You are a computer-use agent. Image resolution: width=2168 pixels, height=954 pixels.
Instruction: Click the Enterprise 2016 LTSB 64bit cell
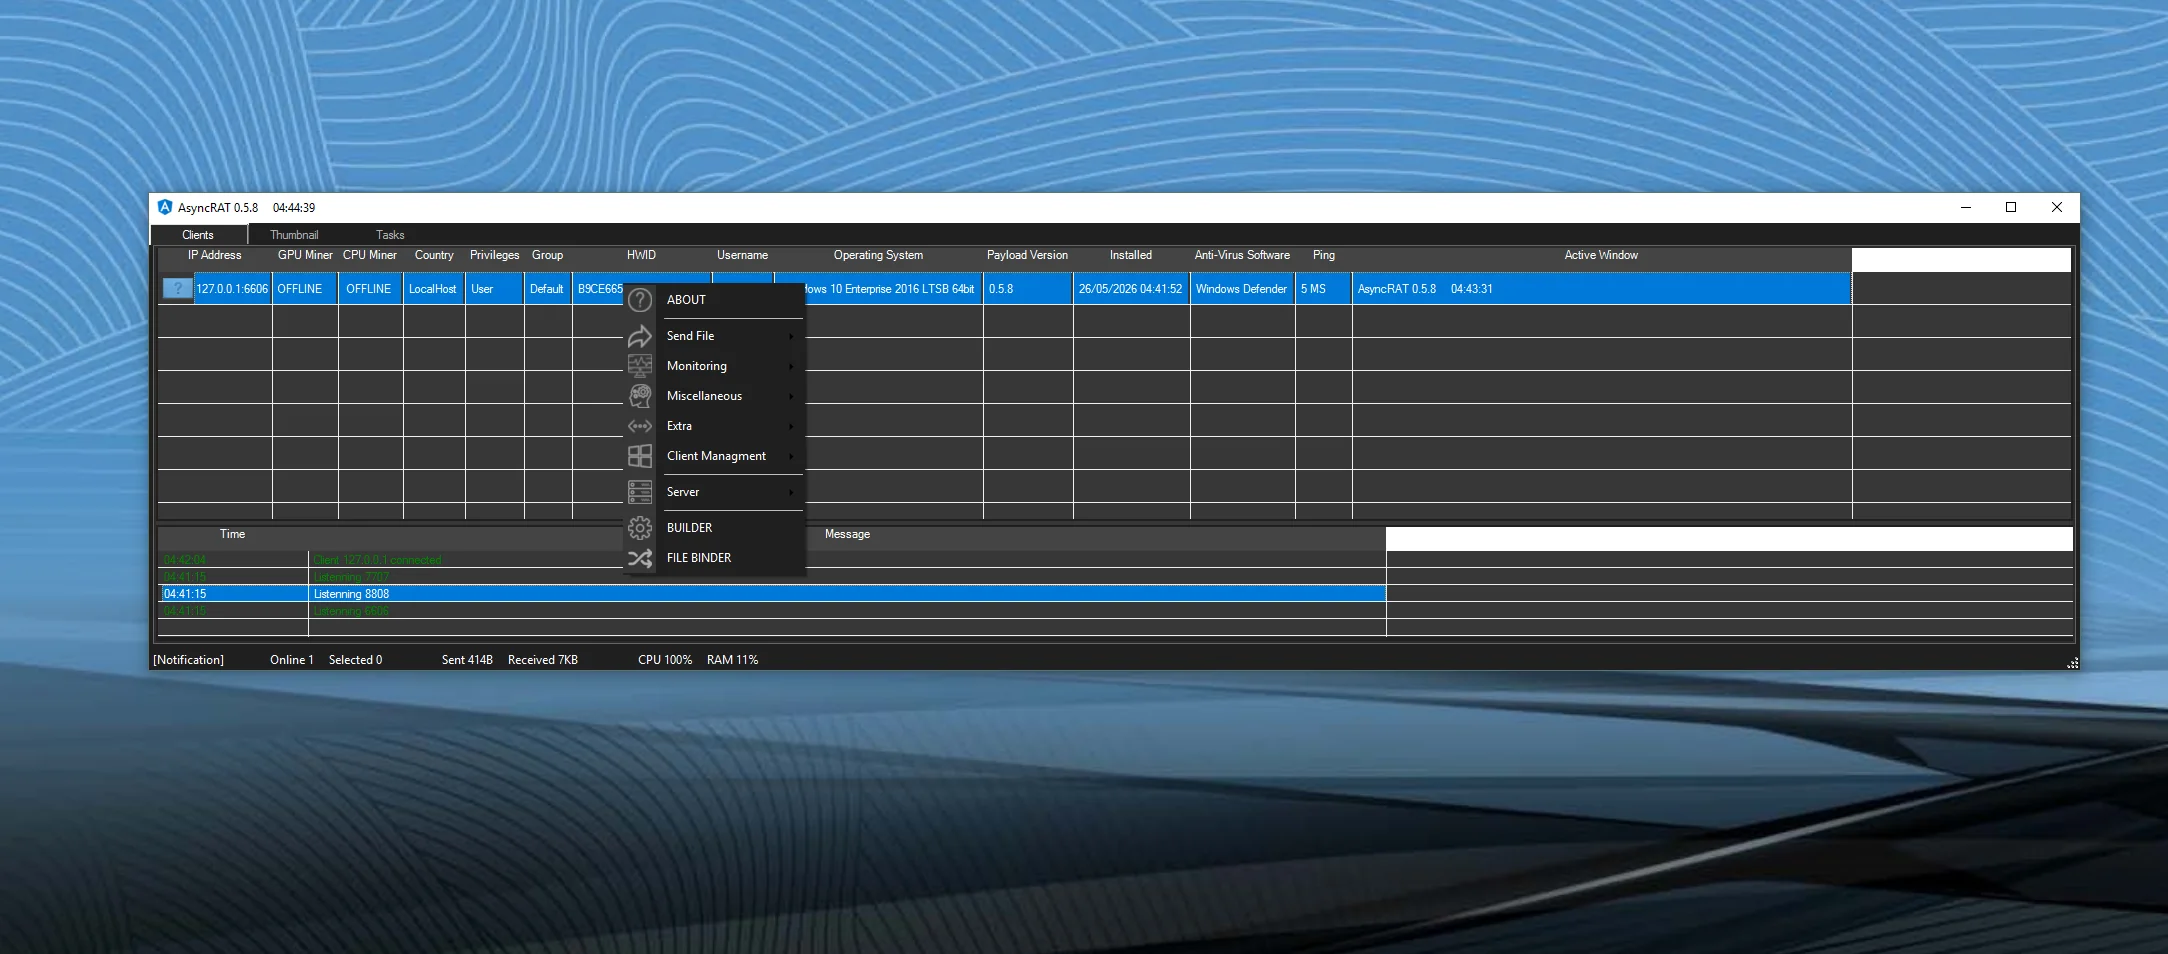coord(894,289)
